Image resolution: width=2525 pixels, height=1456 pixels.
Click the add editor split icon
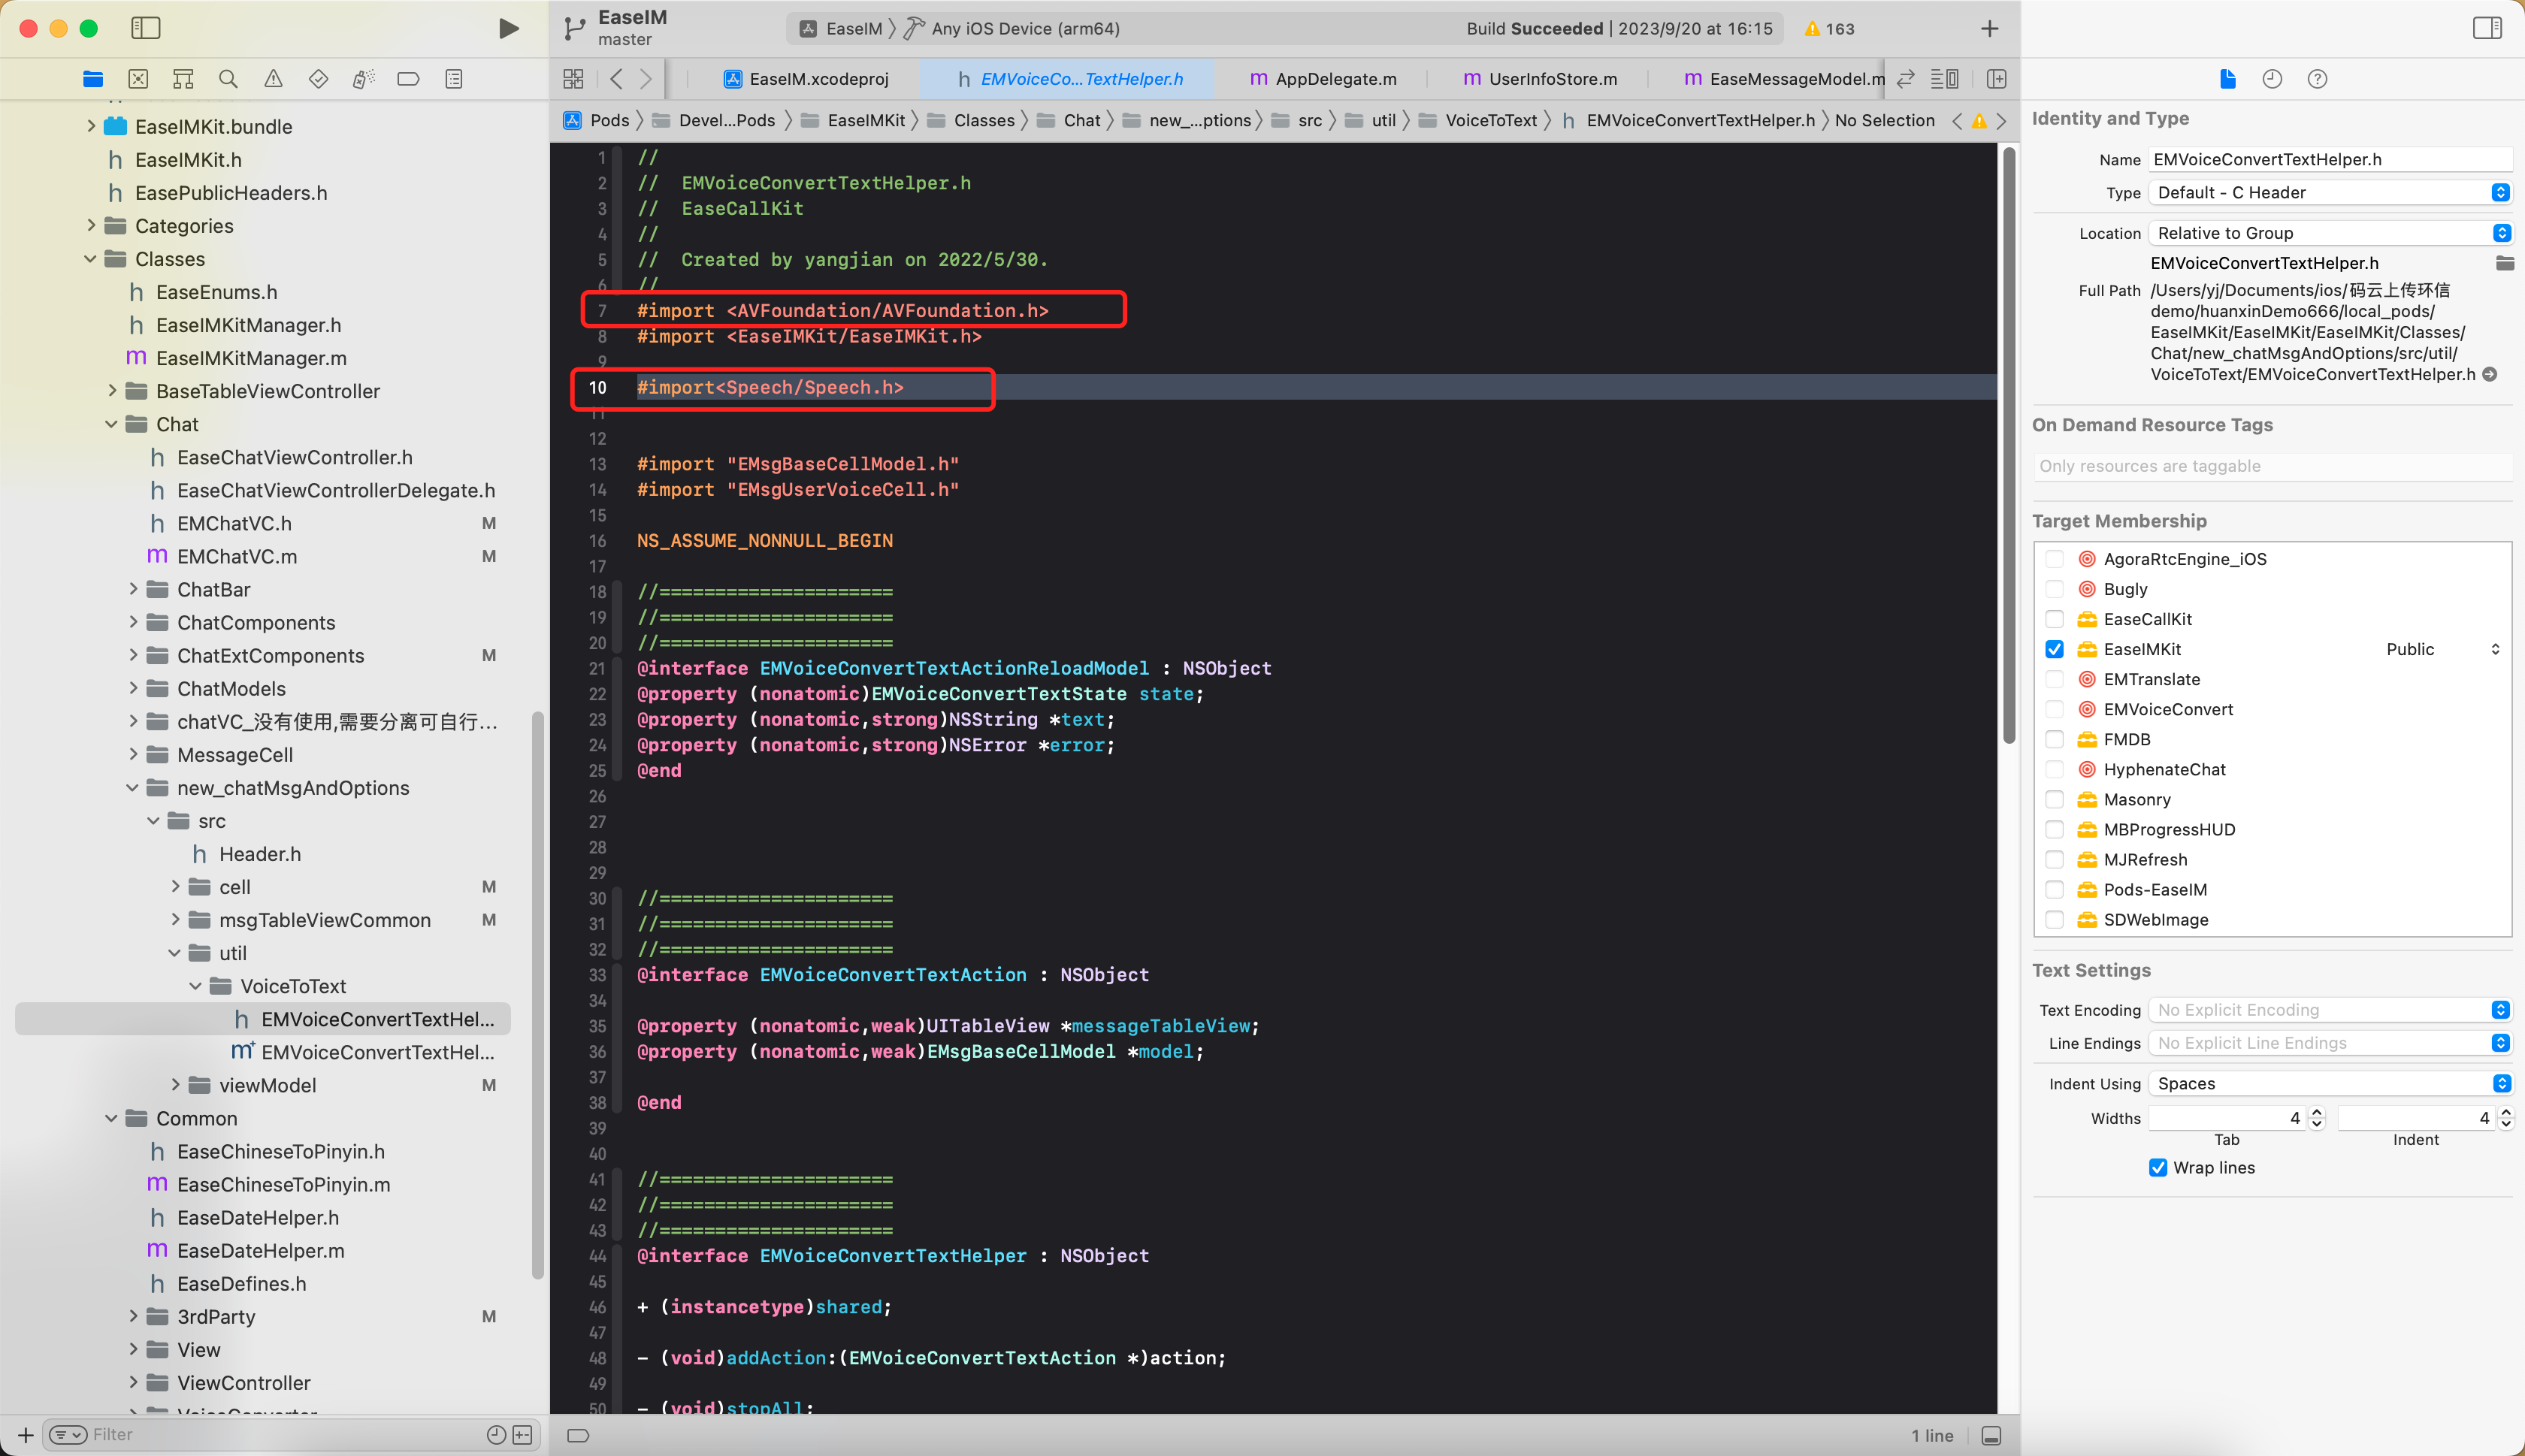[1996, 79]
